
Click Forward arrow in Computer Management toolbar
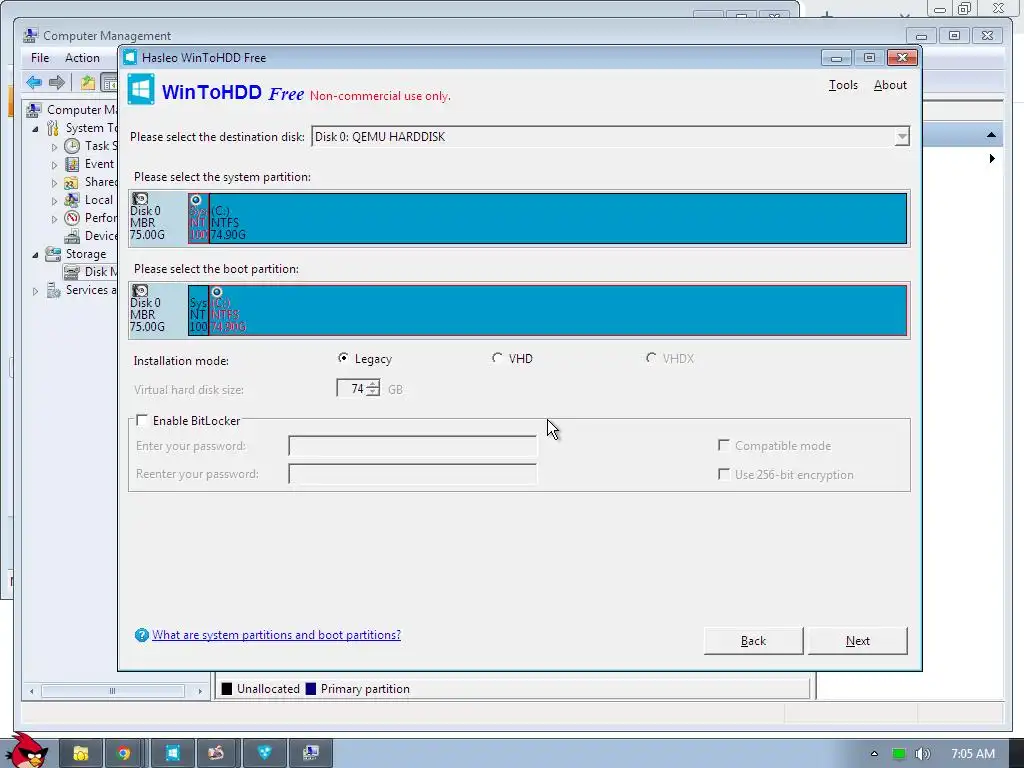(x=57, y=82)
